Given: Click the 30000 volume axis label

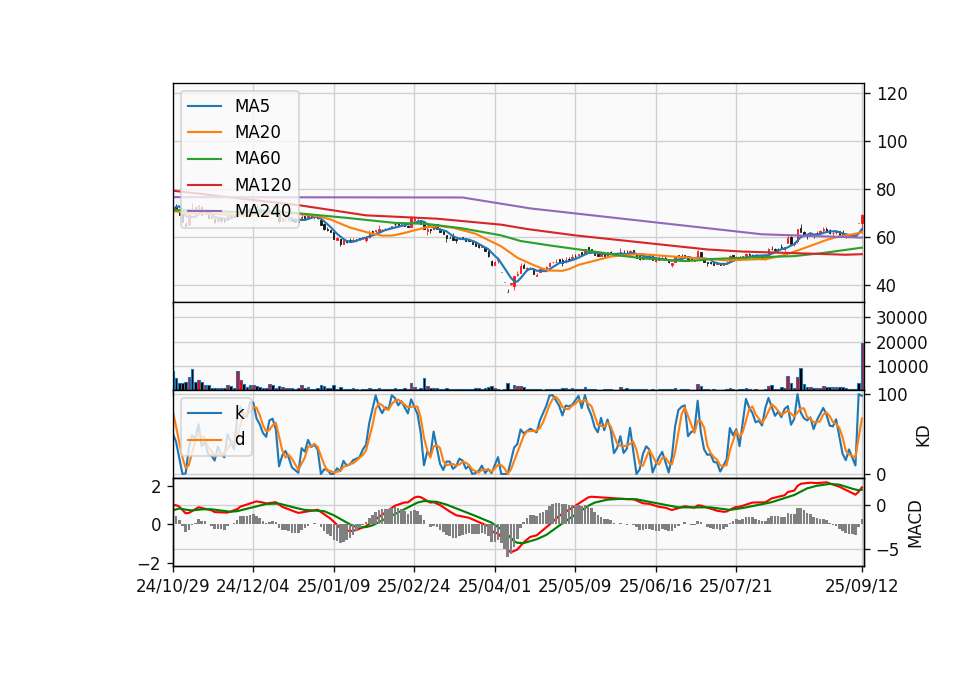Looking at the screenshot, I should coord(902,318).
